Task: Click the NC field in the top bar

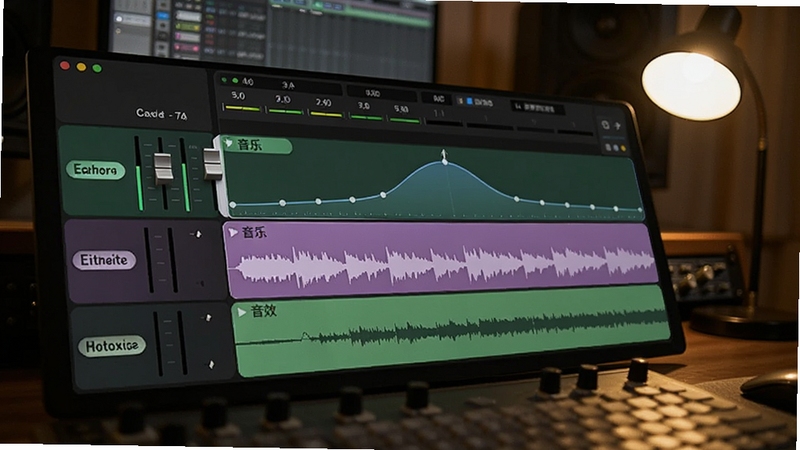Action: 438,99
